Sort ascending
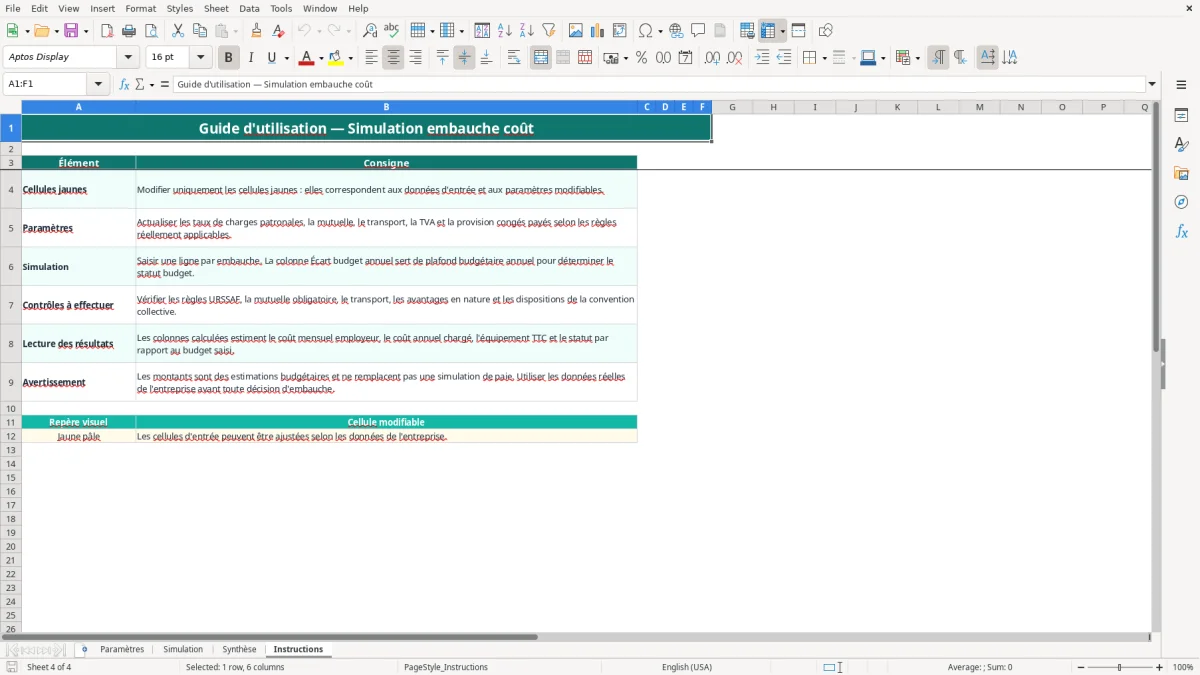Viewport: 1200px width, 675px height. tap(505, 31)
